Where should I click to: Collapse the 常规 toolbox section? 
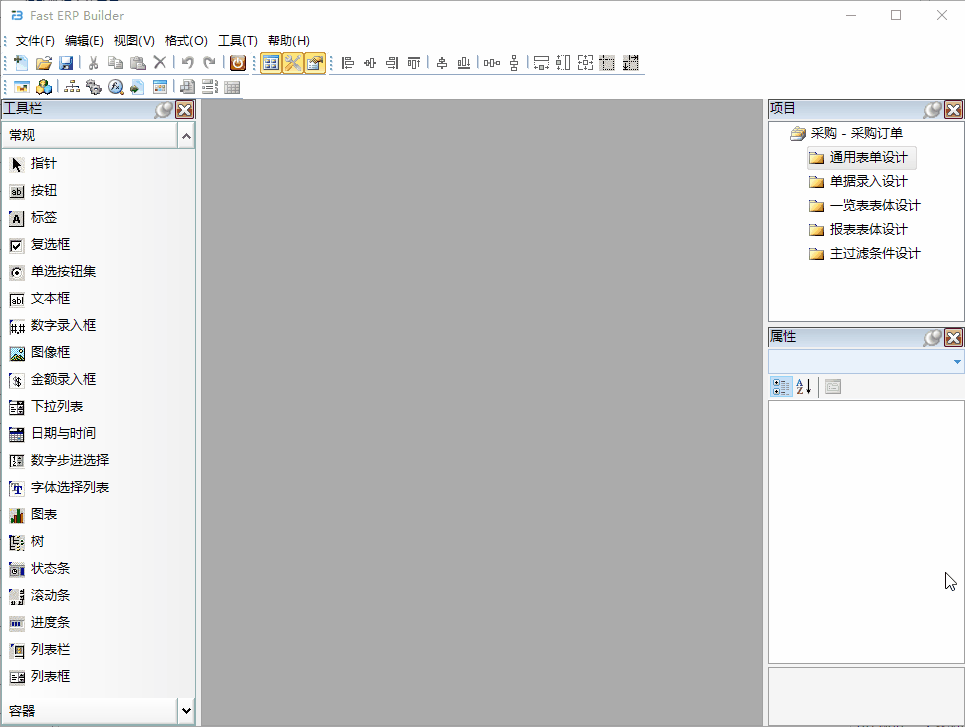tap(186, 135)
